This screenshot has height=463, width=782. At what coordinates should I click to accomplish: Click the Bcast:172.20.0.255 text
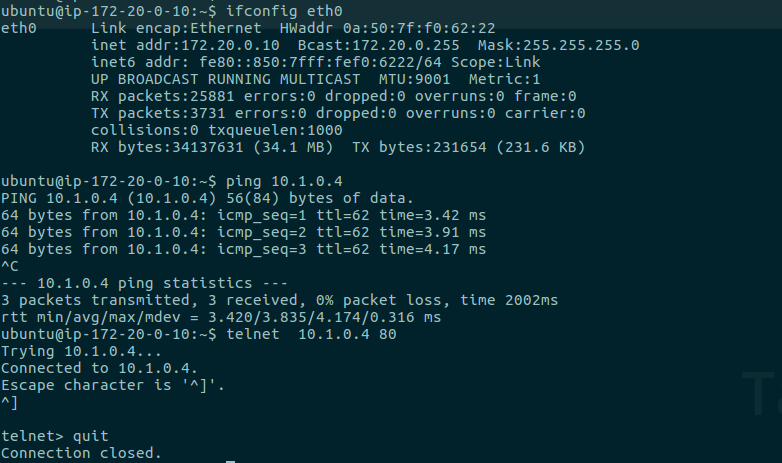coord(379,45)
